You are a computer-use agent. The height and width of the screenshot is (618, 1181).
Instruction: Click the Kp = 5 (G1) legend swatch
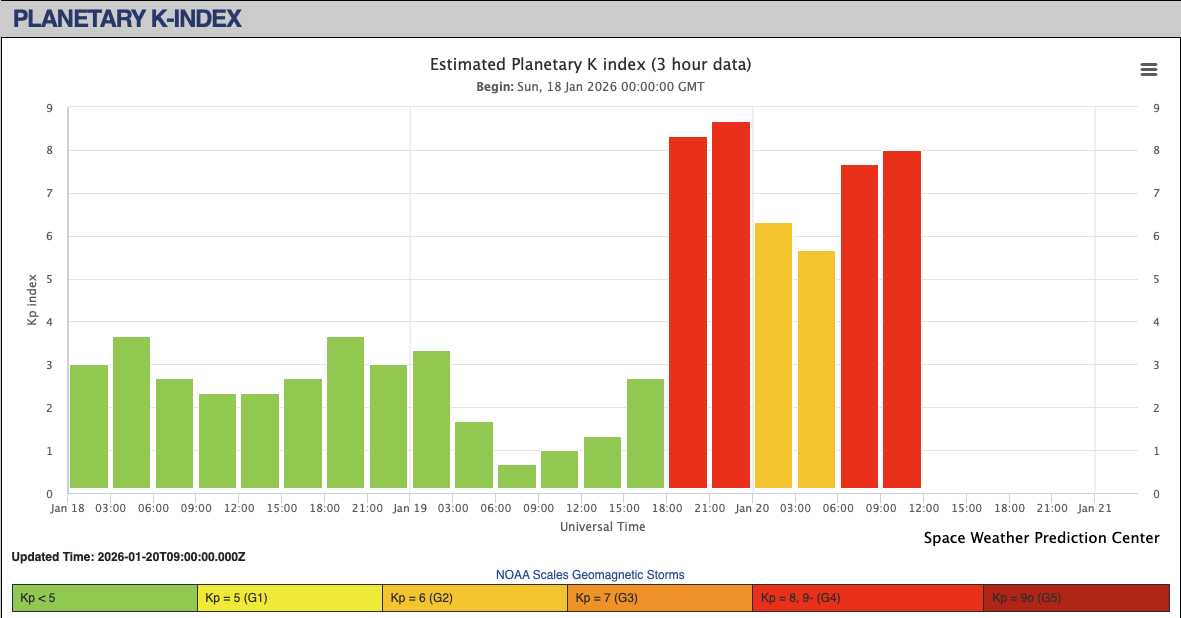click(x=290, y=598)
